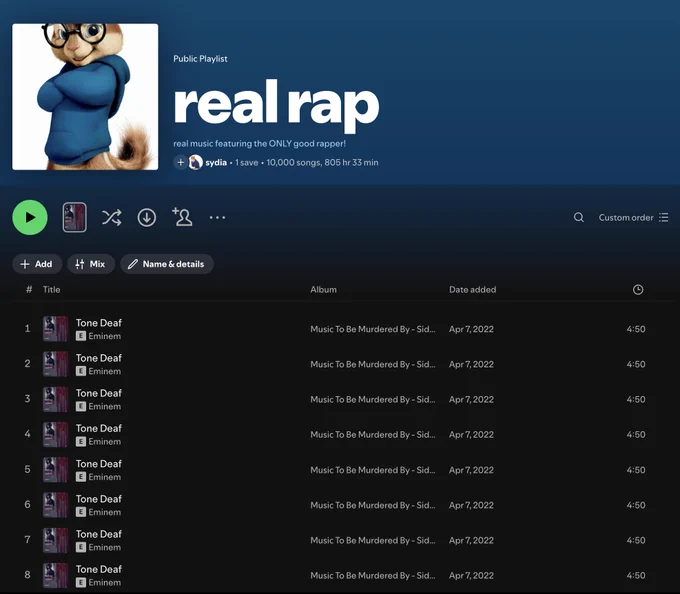Click Apr 7, 2022 date in row 8
680x594 pixels.
471,575
